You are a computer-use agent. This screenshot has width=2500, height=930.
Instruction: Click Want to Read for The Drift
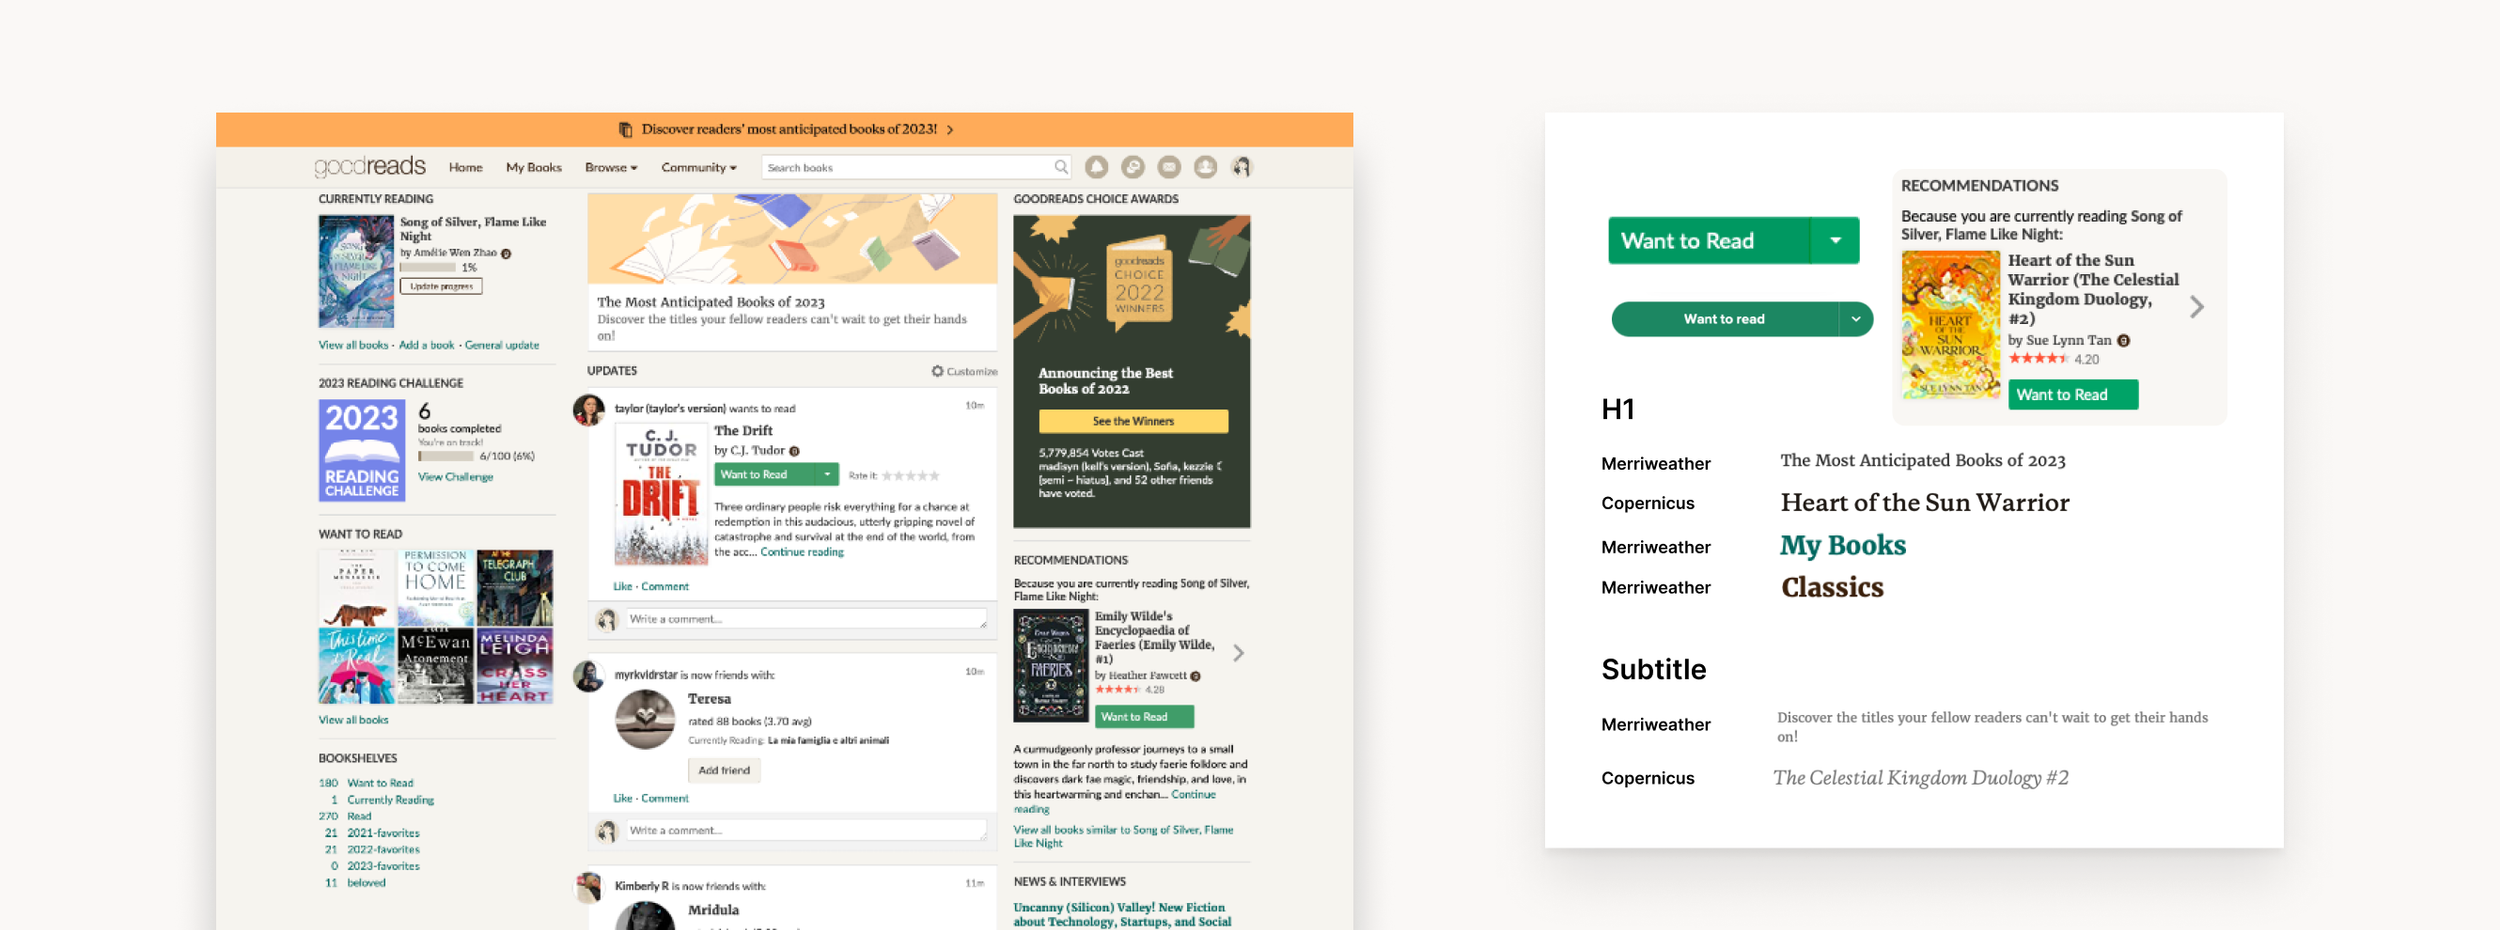pyautogui.click(x=765, y=475)
